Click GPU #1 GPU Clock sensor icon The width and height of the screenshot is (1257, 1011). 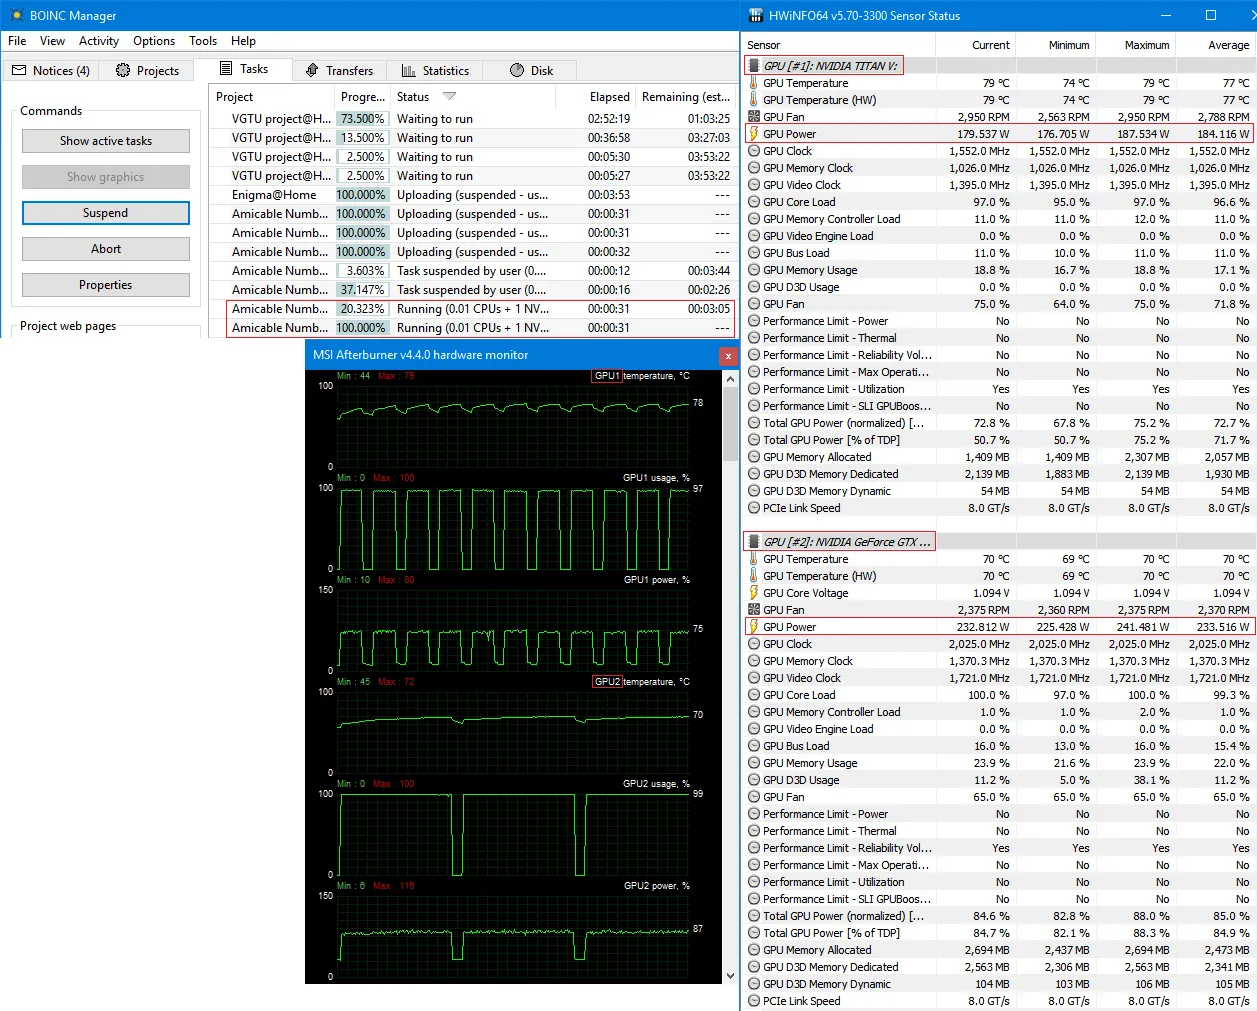[754, 151]
